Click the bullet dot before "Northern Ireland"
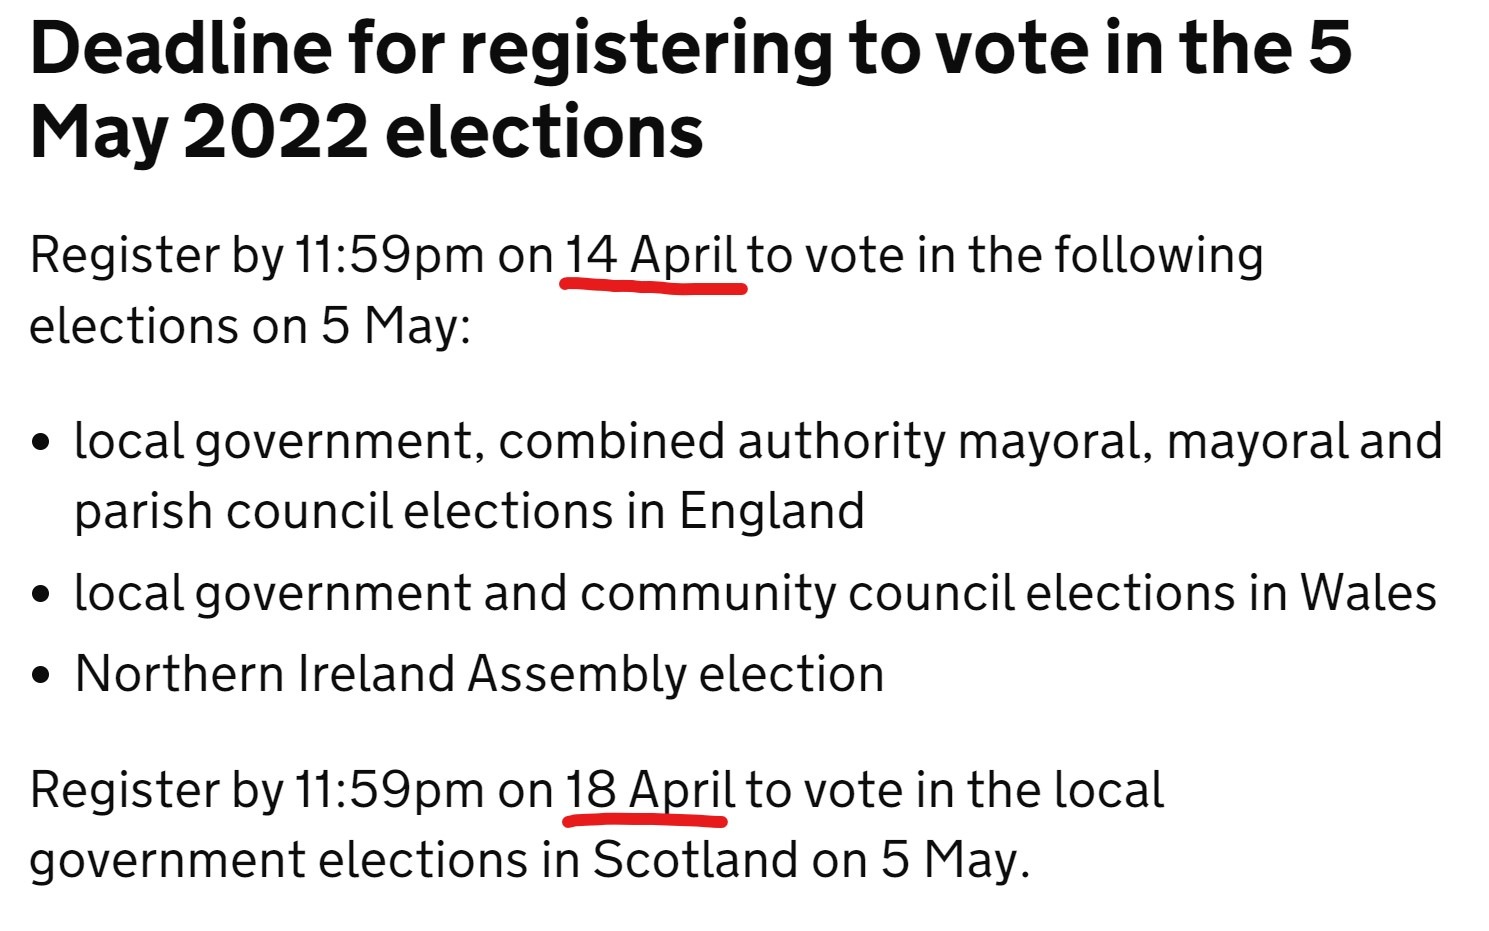 click(x=41, y=675)
